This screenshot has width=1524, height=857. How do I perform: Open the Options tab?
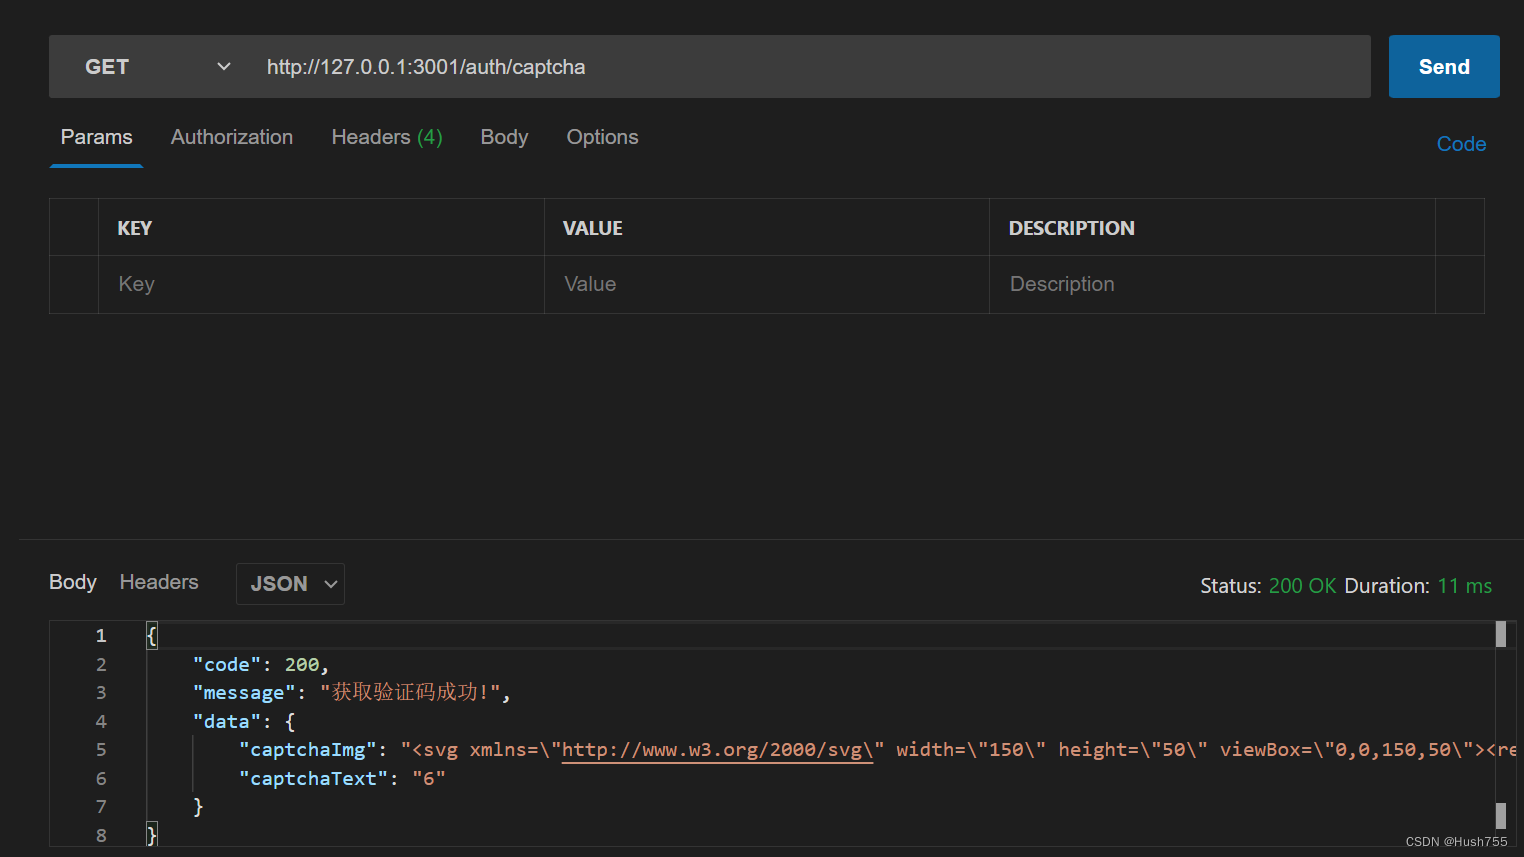click(602, 137)
